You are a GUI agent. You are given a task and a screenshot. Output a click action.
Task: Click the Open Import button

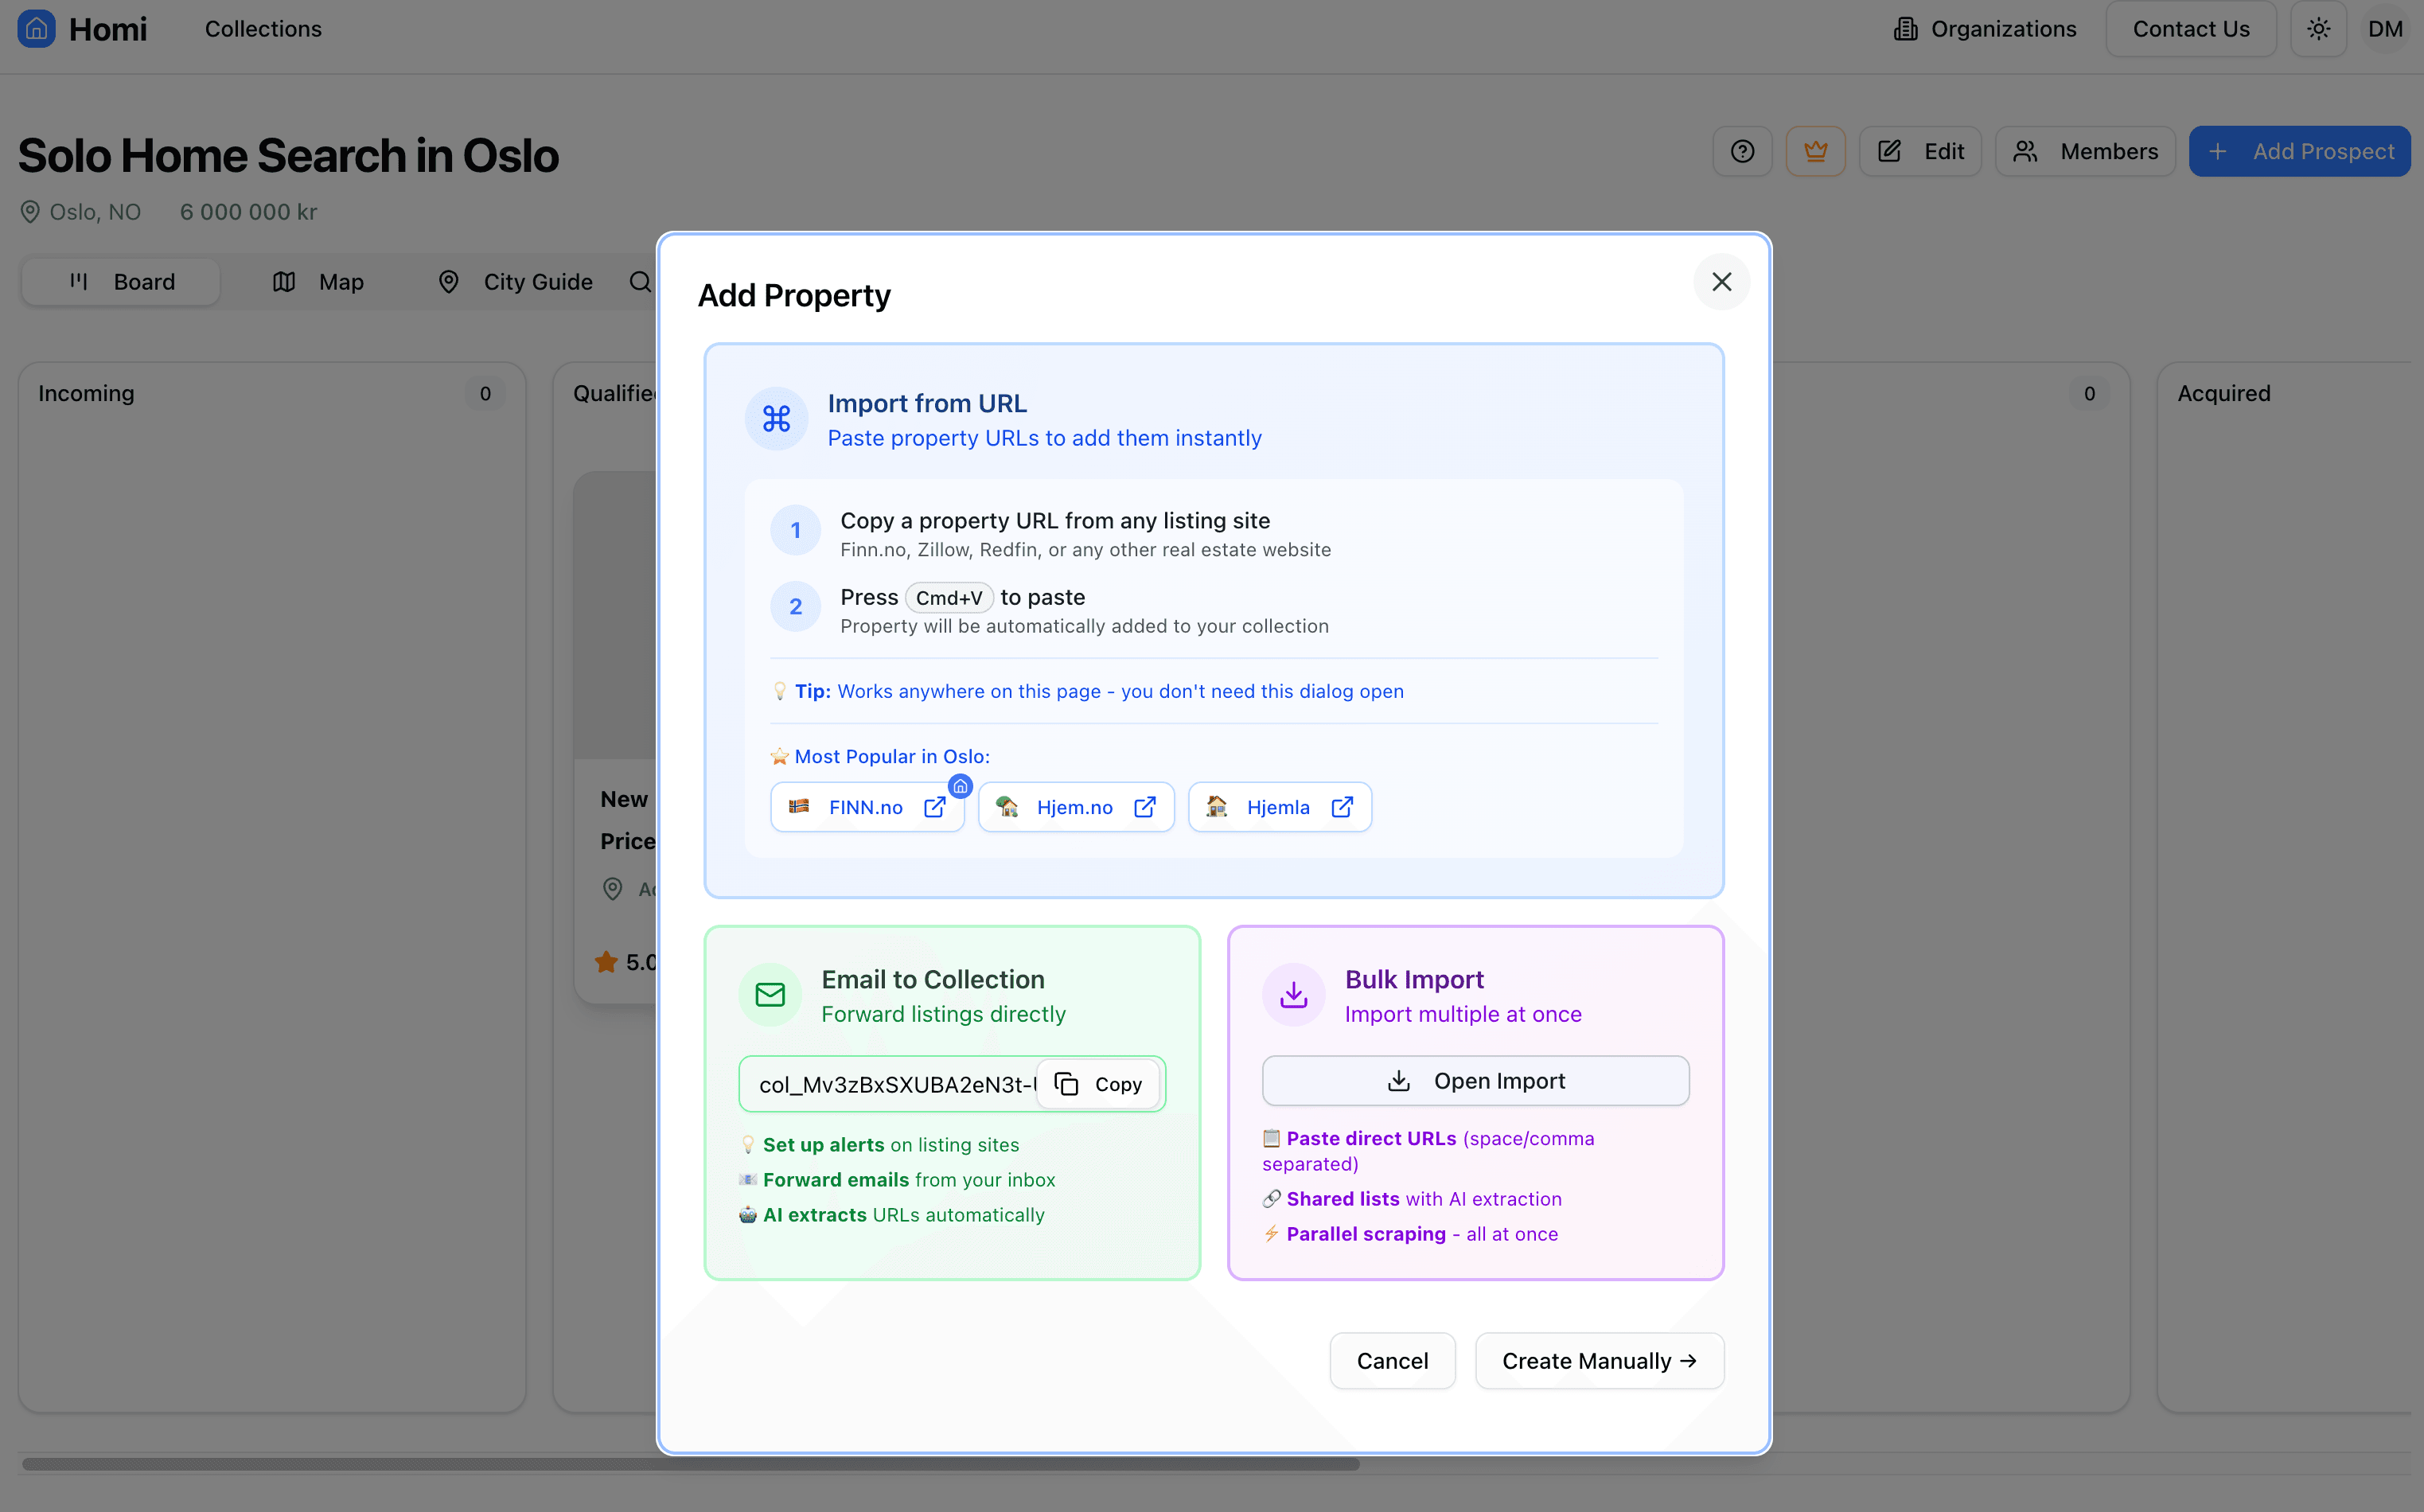[1475, 1081]
